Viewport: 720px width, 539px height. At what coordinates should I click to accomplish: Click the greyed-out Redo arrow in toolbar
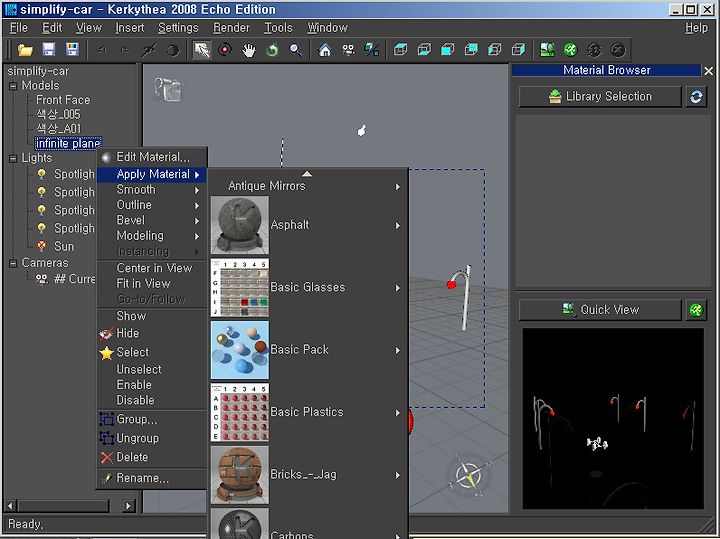click(125, 50)
